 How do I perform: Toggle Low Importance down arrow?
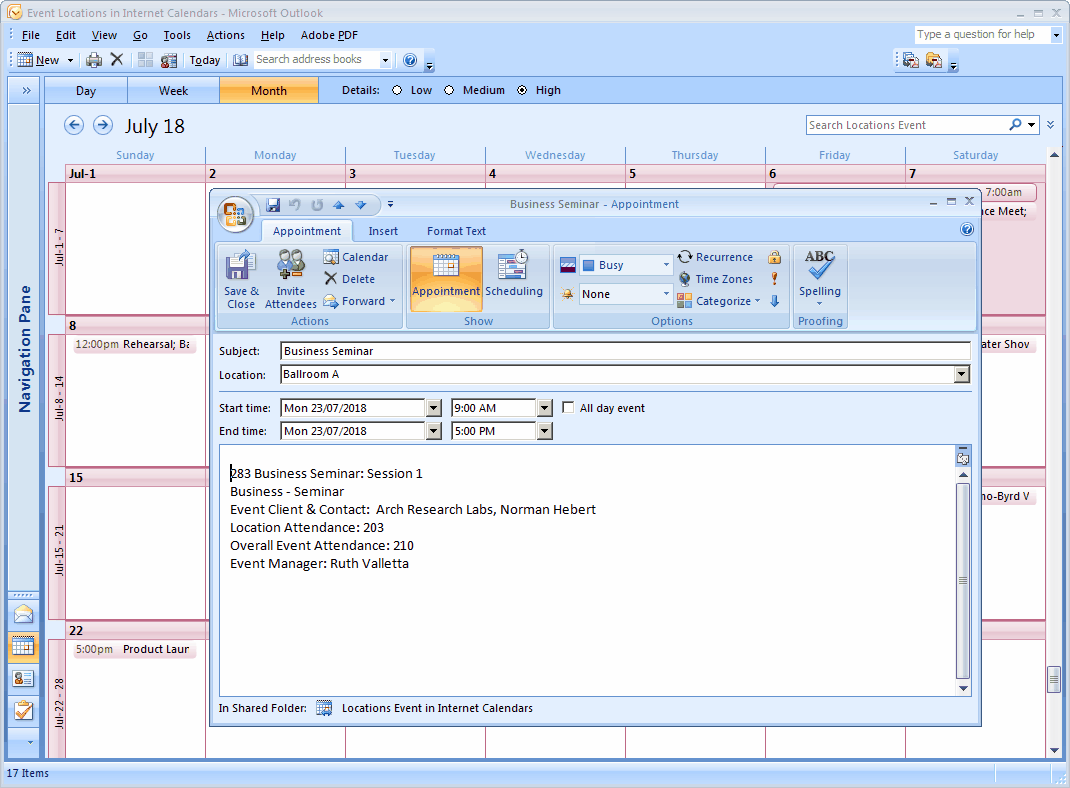click(x=775, y=301)
